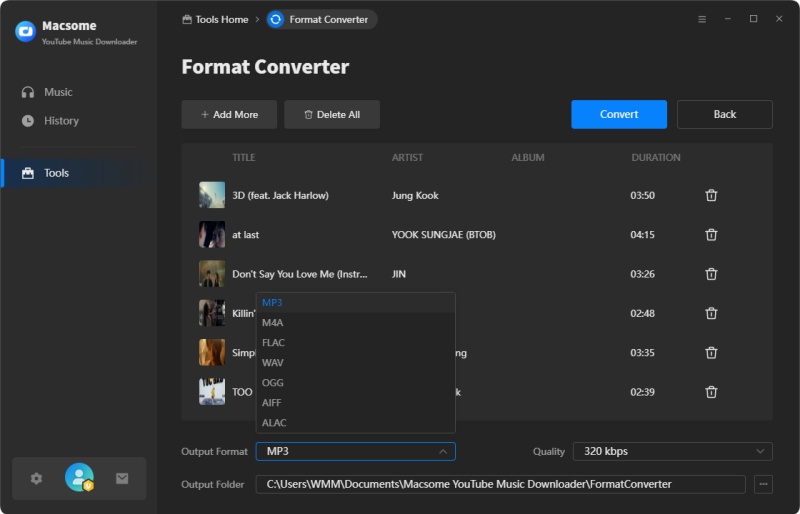Delete the 'at last' track
This screenshot has width=800, height=514.
(x=711, y=235)
